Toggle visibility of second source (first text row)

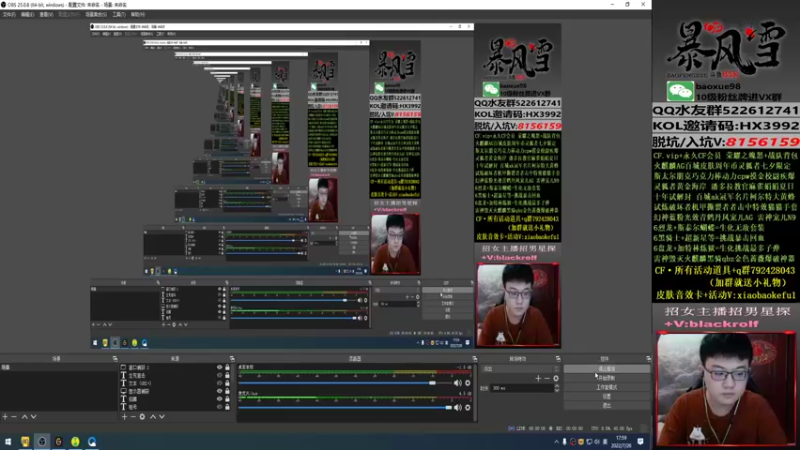click(220, 375)
